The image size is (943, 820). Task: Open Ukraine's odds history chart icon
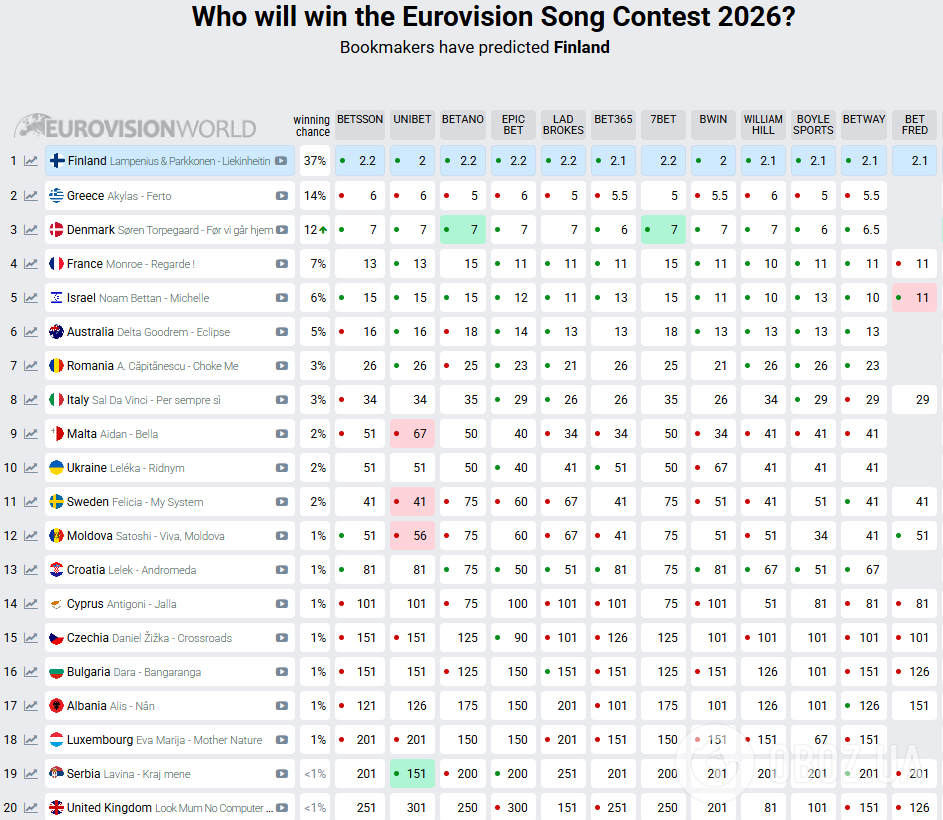pos(31,467)
